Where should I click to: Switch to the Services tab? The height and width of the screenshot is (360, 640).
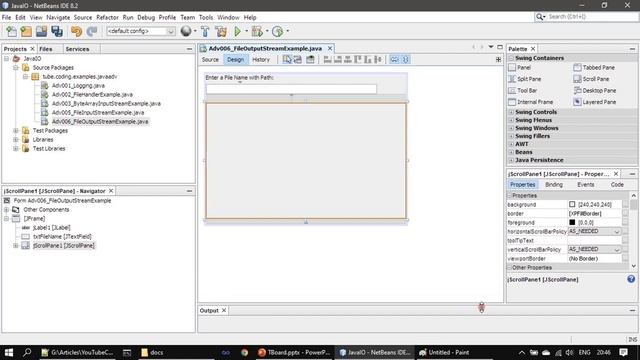(x=77, y=49)
